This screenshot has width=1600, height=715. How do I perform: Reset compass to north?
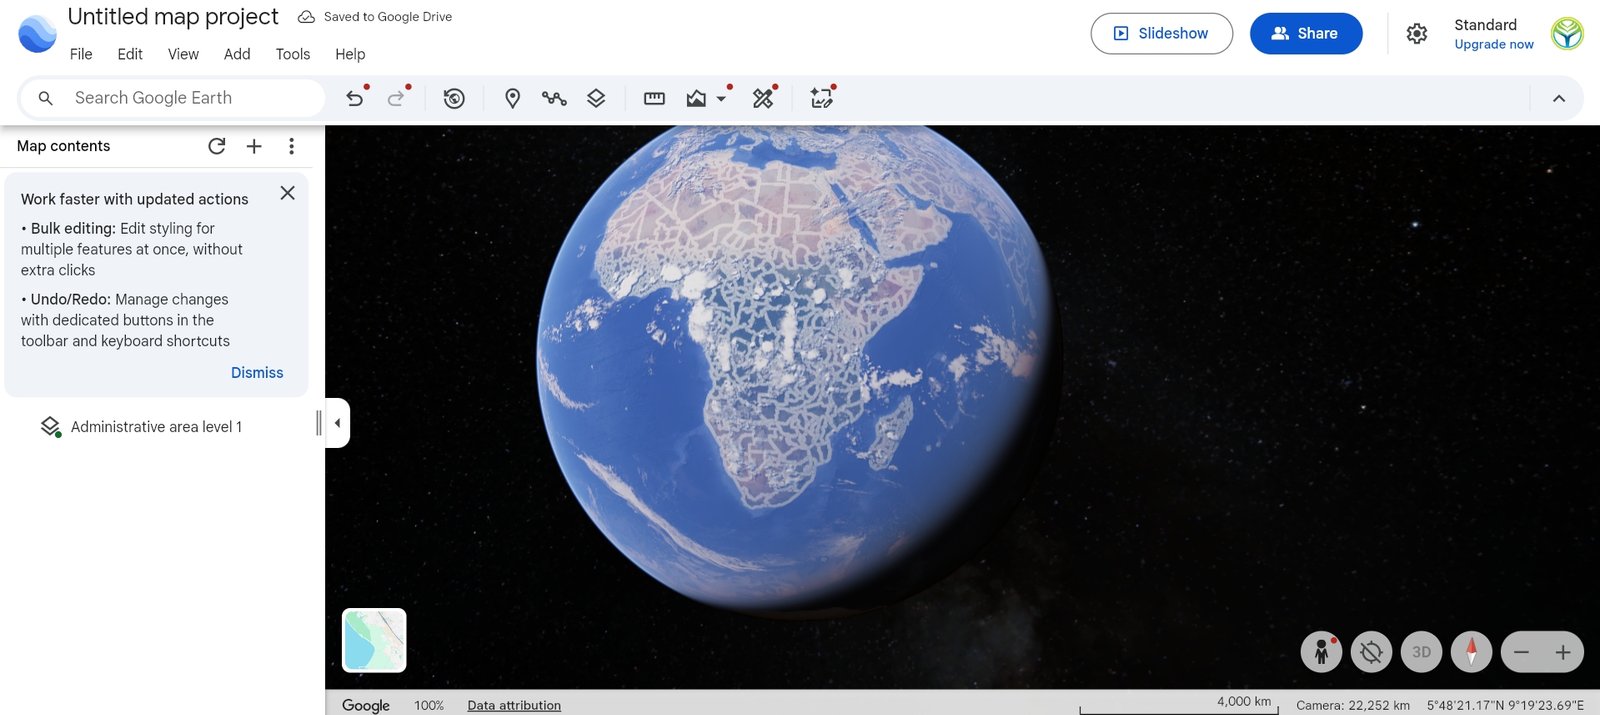tap(1471, 652)
